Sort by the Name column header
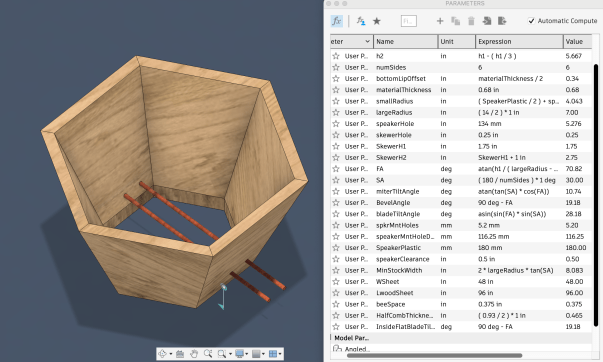The width and height of the screenshot is (603, 362). click(405, 41)
